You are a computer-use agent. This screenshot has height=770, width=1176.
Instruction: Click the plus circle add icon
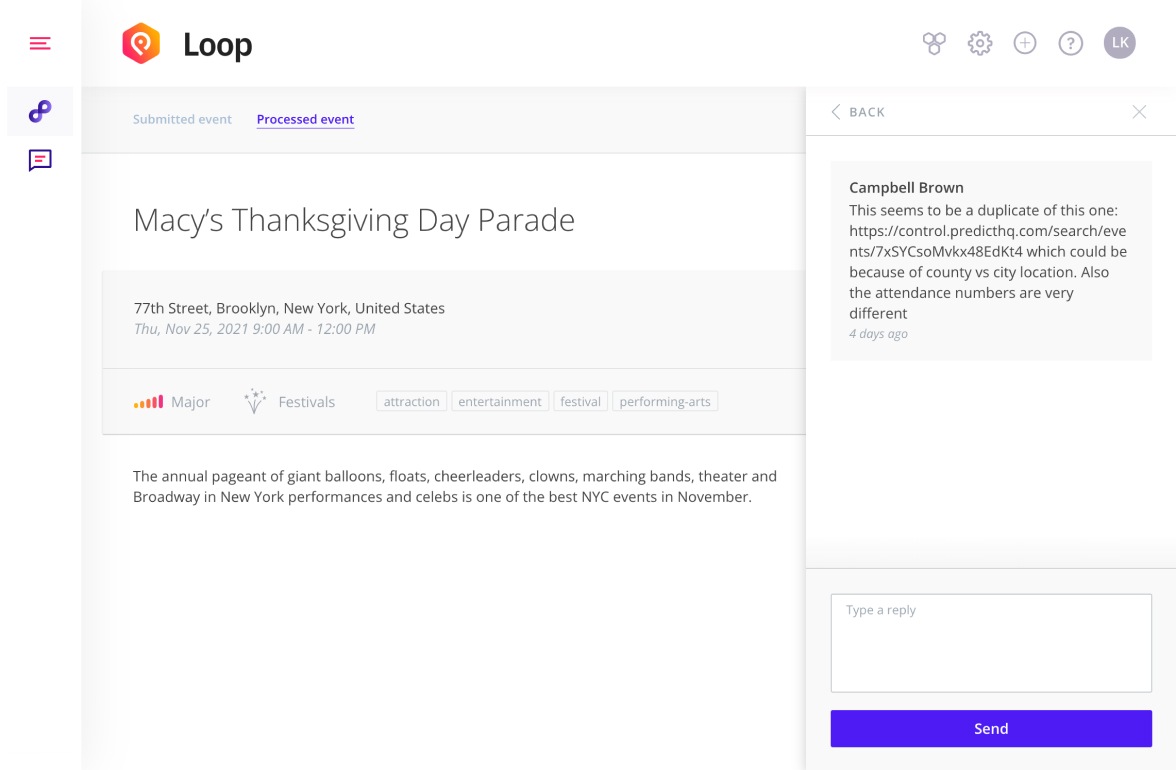[1024, 43]
